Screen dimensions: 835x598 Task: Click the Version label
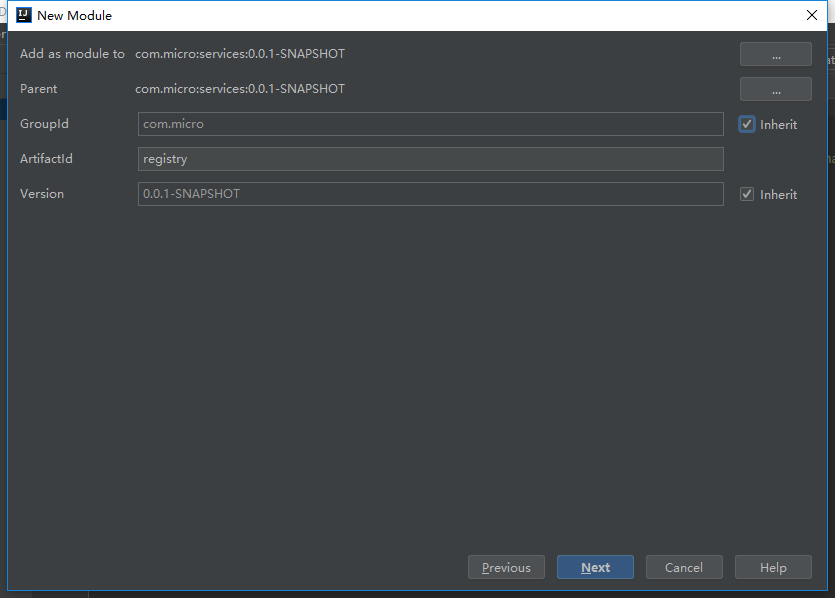coord(42,194)
